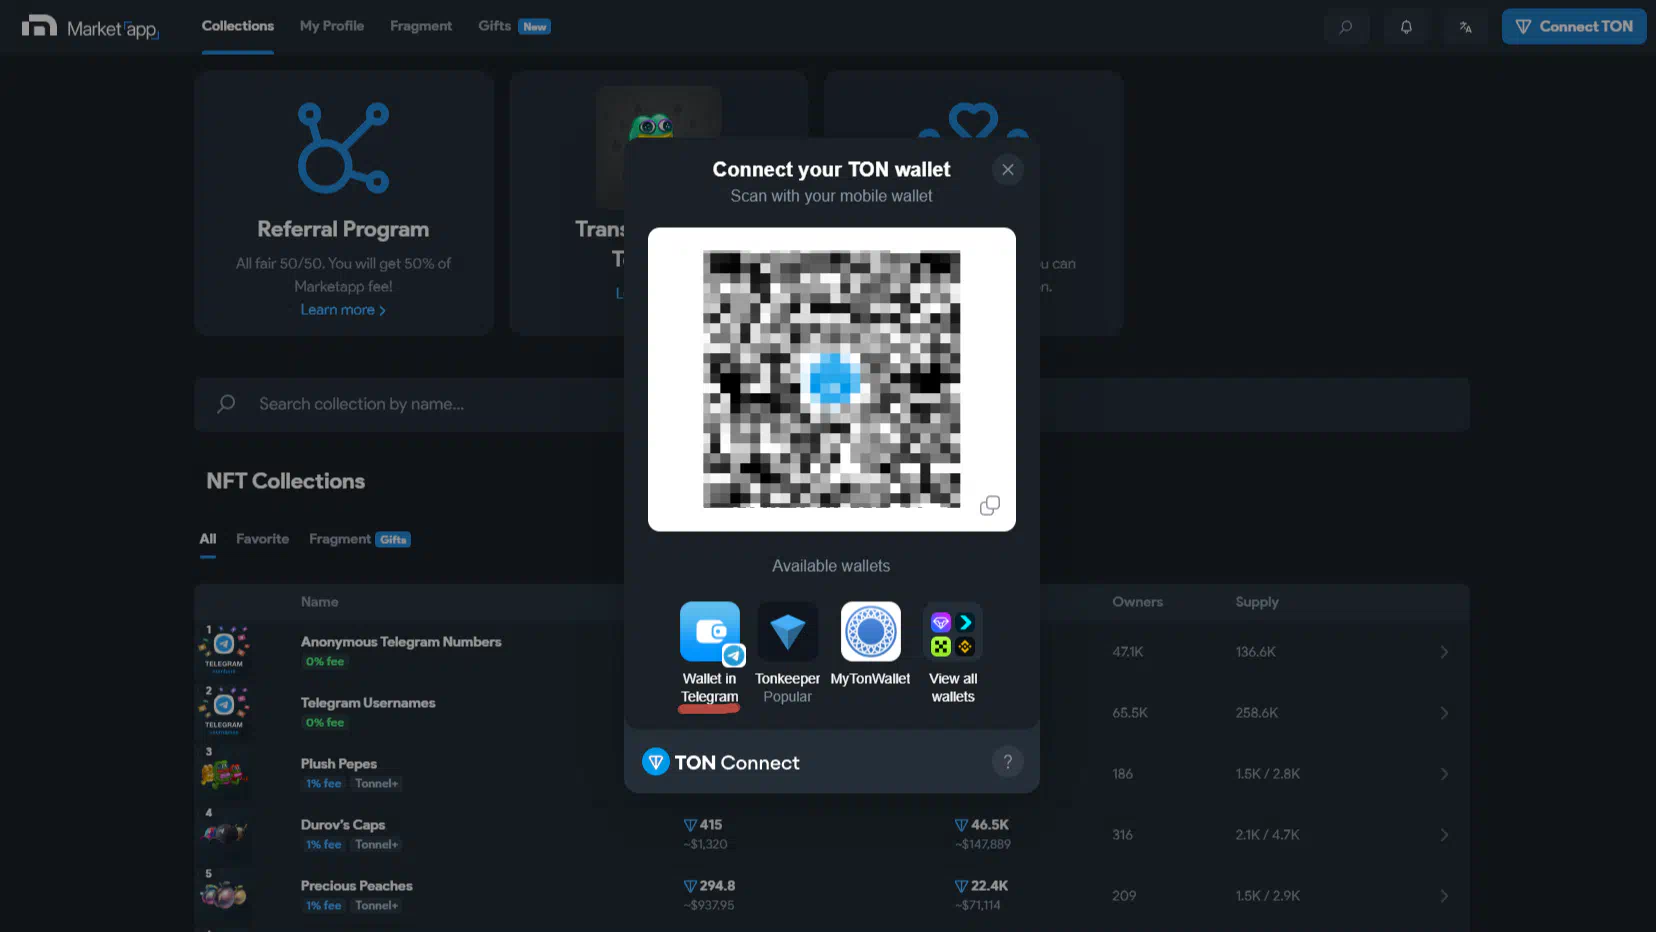Click the Referral Program network icon

coord(343,148)
